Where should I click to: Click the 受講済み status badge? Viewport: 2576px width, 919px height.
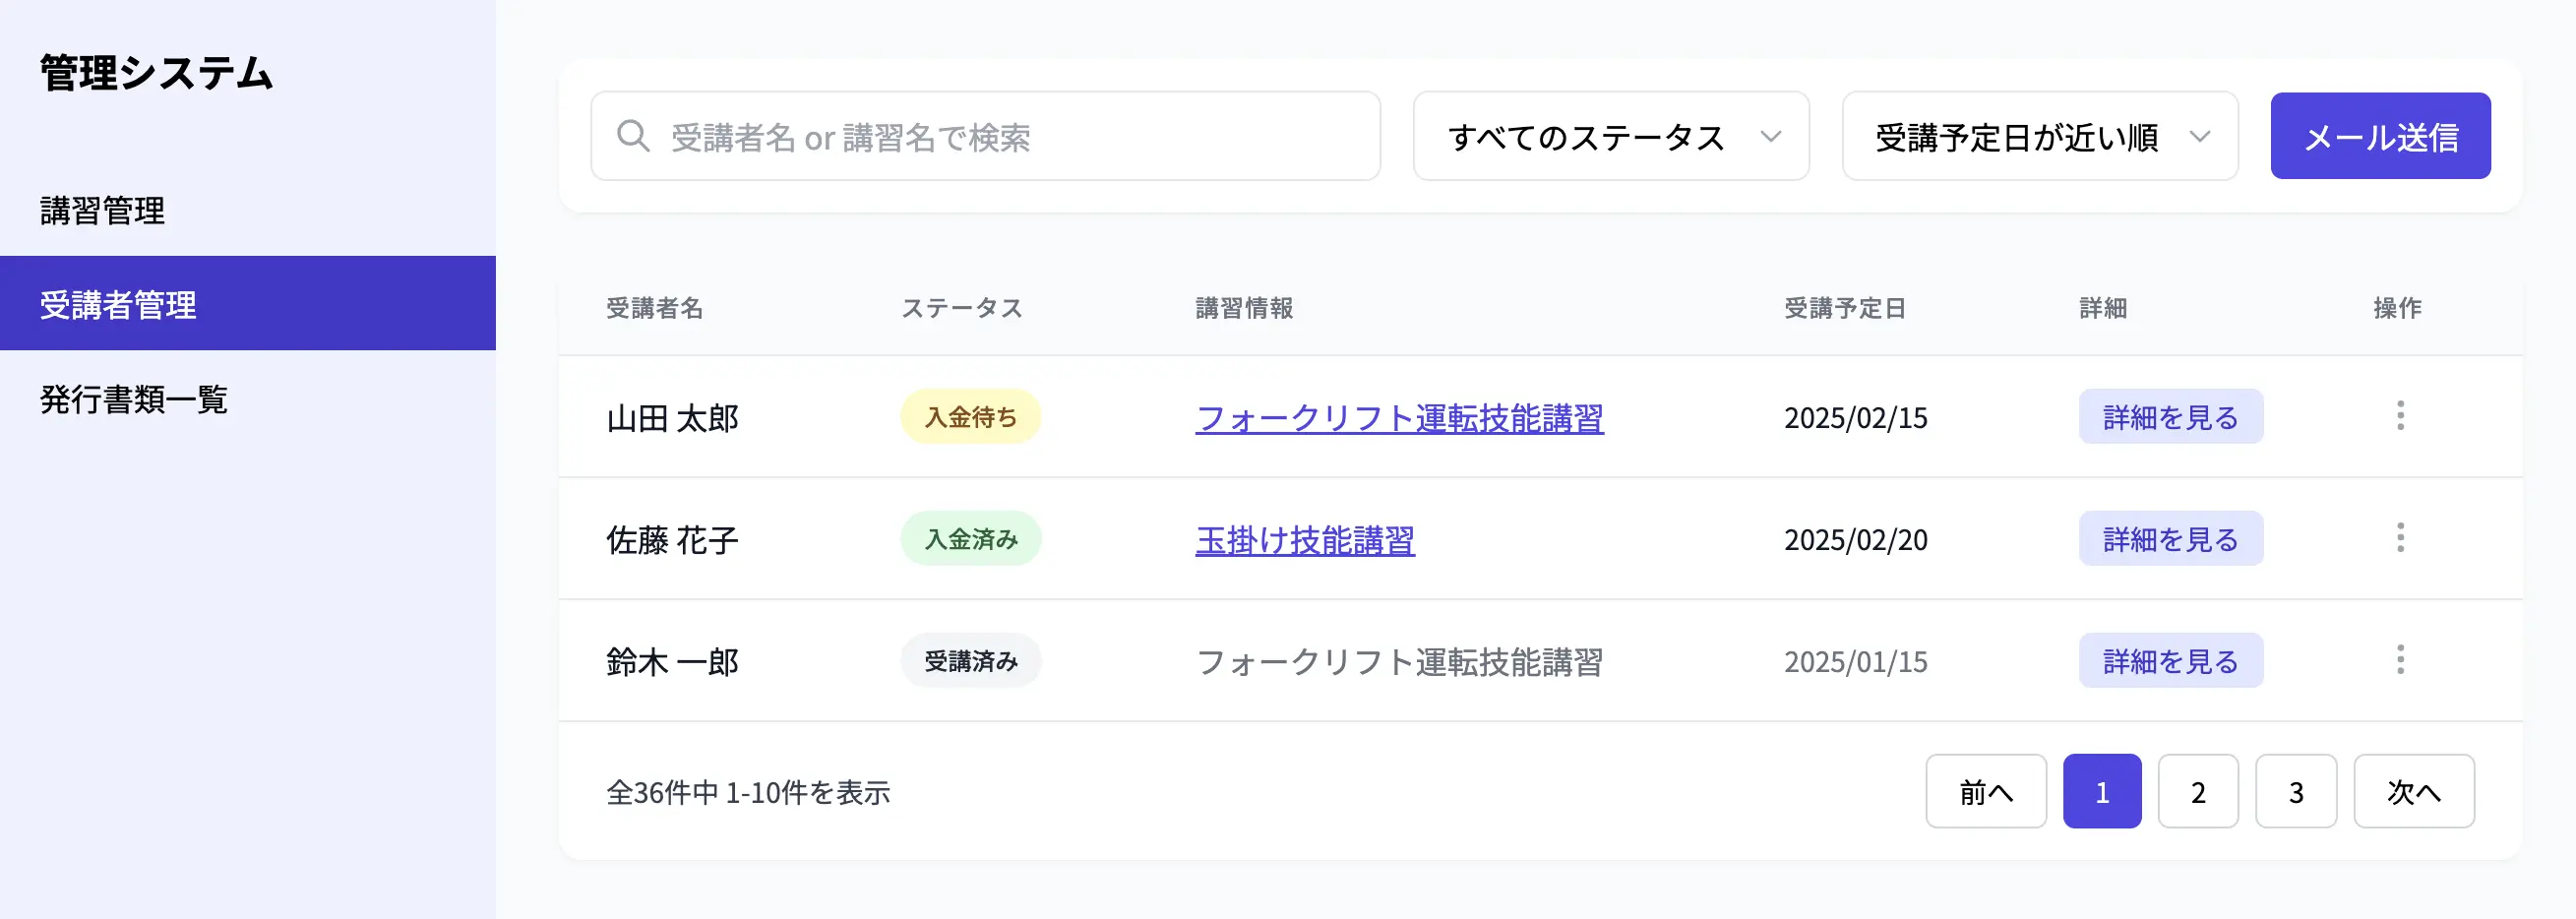[x=970, y=660]
